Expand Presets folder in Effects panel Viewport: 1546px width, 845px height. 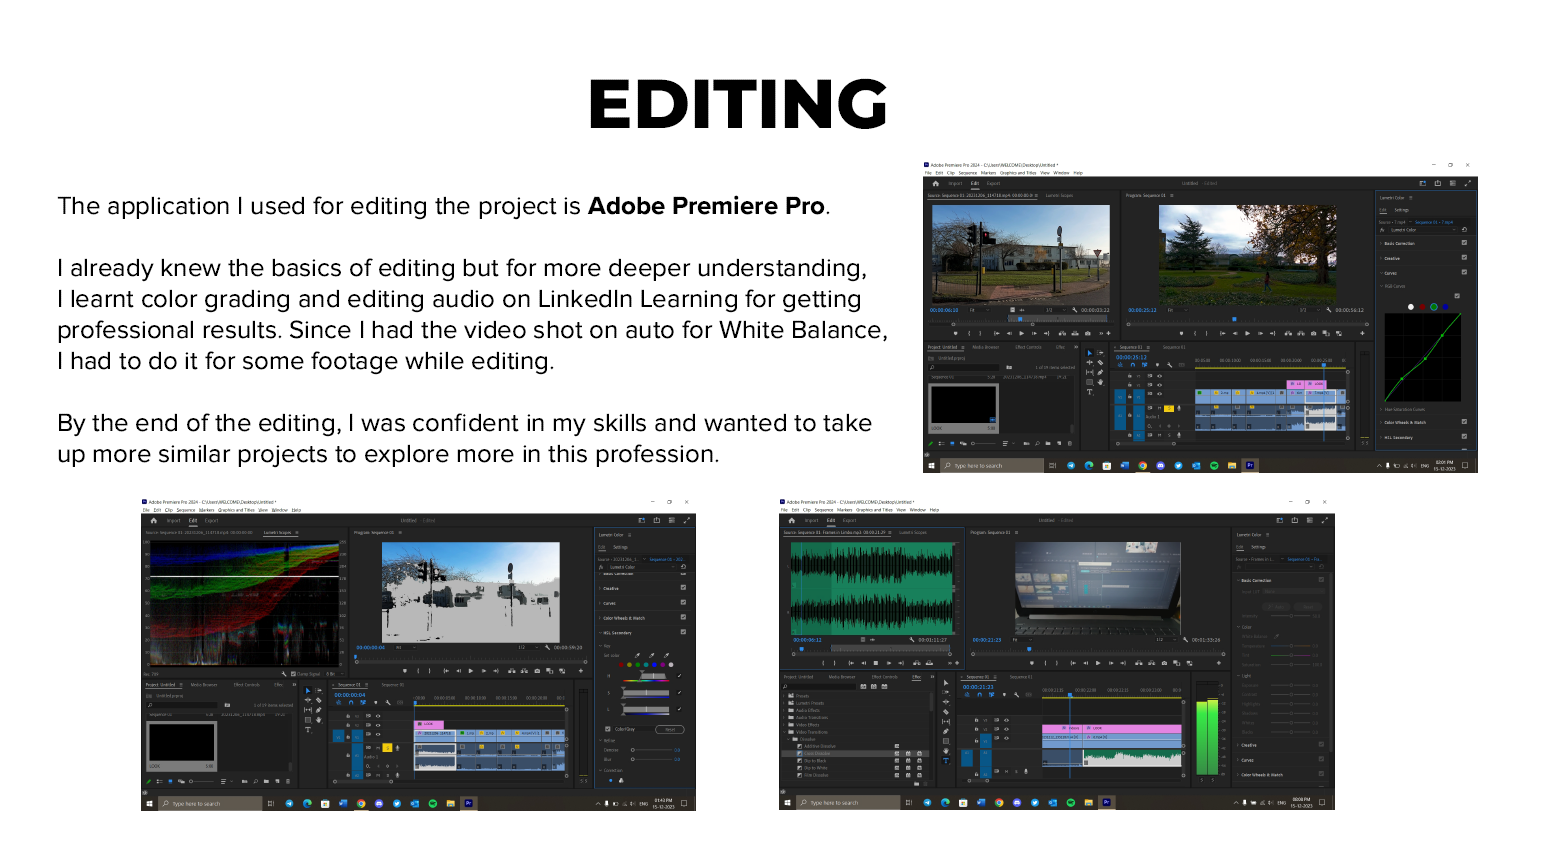784,696
